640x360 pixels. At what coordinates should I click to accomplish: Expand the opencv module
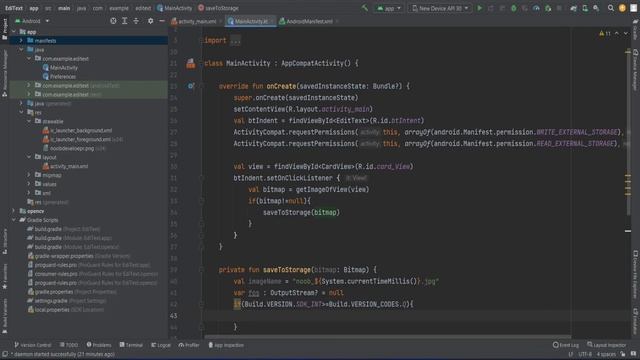pyautogui.click(x=13, y=211)
